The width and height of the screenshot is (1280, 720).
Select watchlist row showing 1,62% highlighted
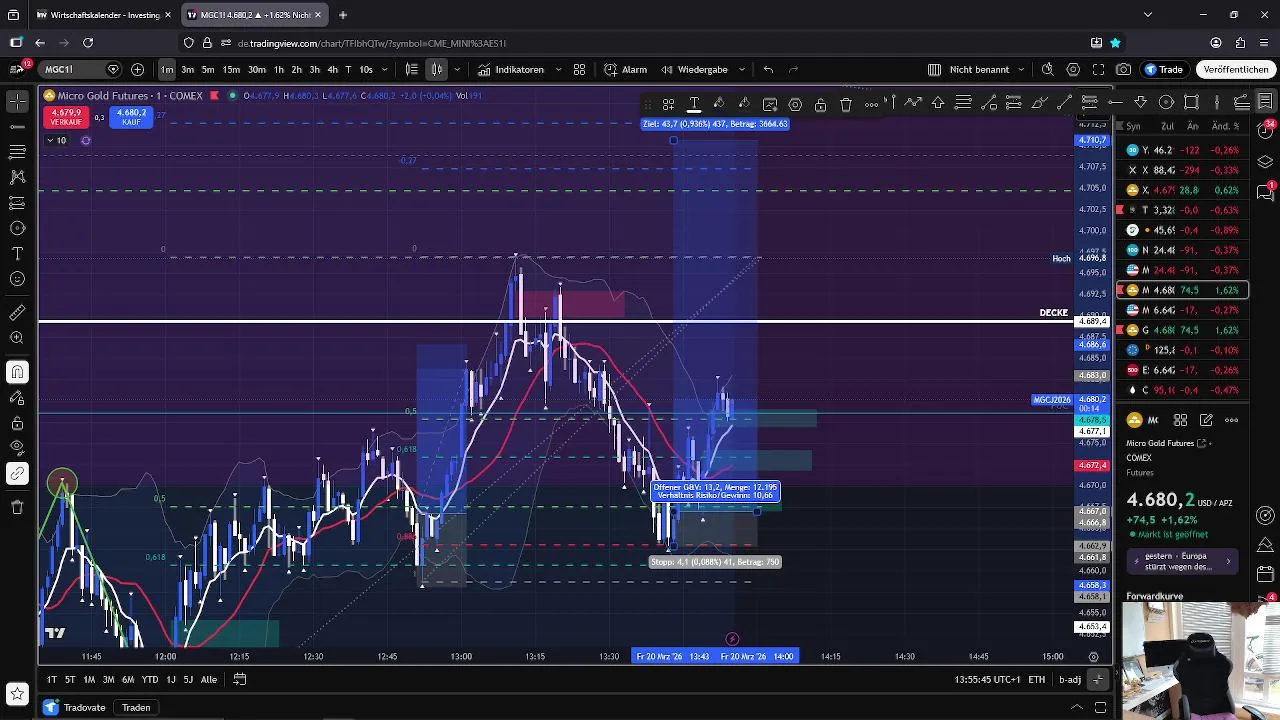1183,290
